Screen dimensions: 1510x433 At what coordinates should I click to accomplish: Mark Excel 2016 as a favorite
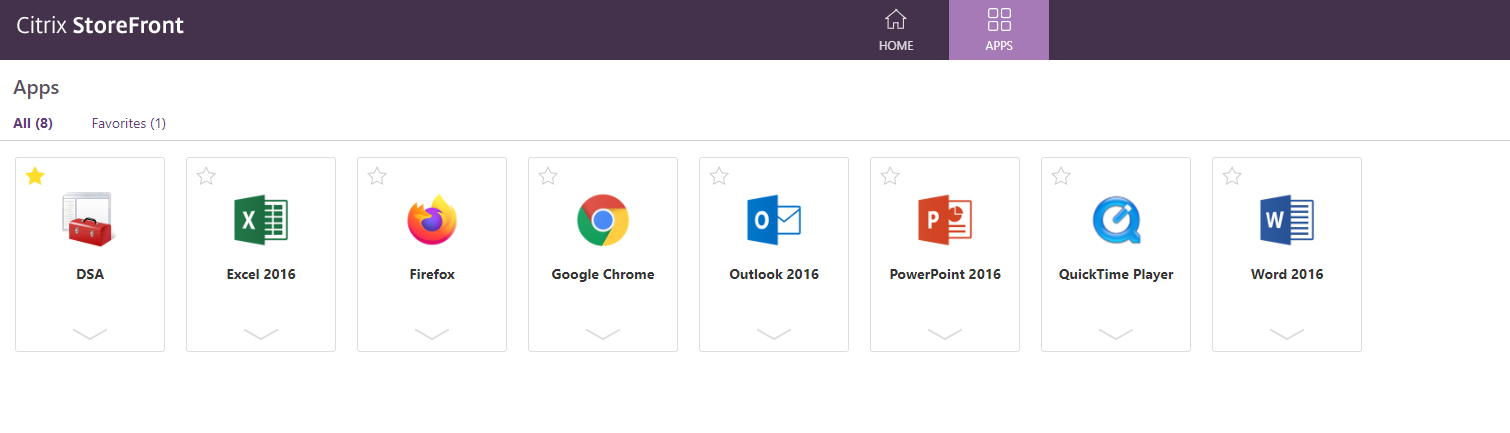tap(206, 176)
